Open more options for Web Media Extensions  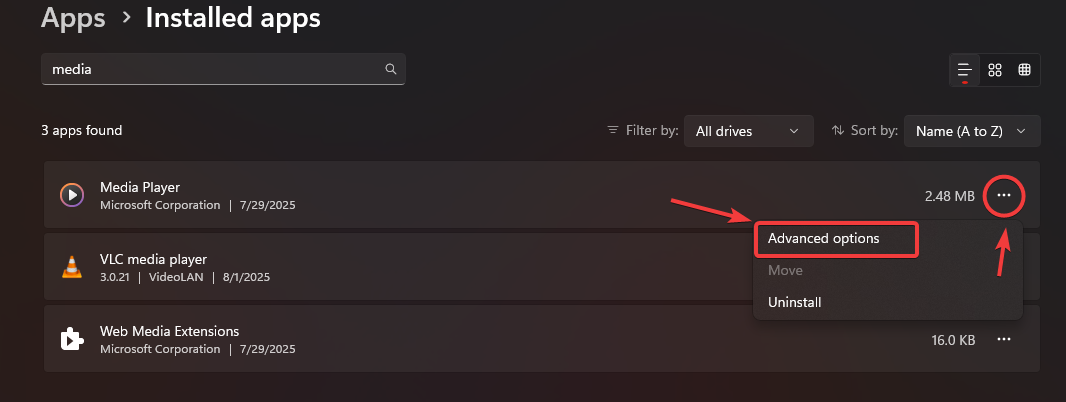click(x=1004, y=340)
